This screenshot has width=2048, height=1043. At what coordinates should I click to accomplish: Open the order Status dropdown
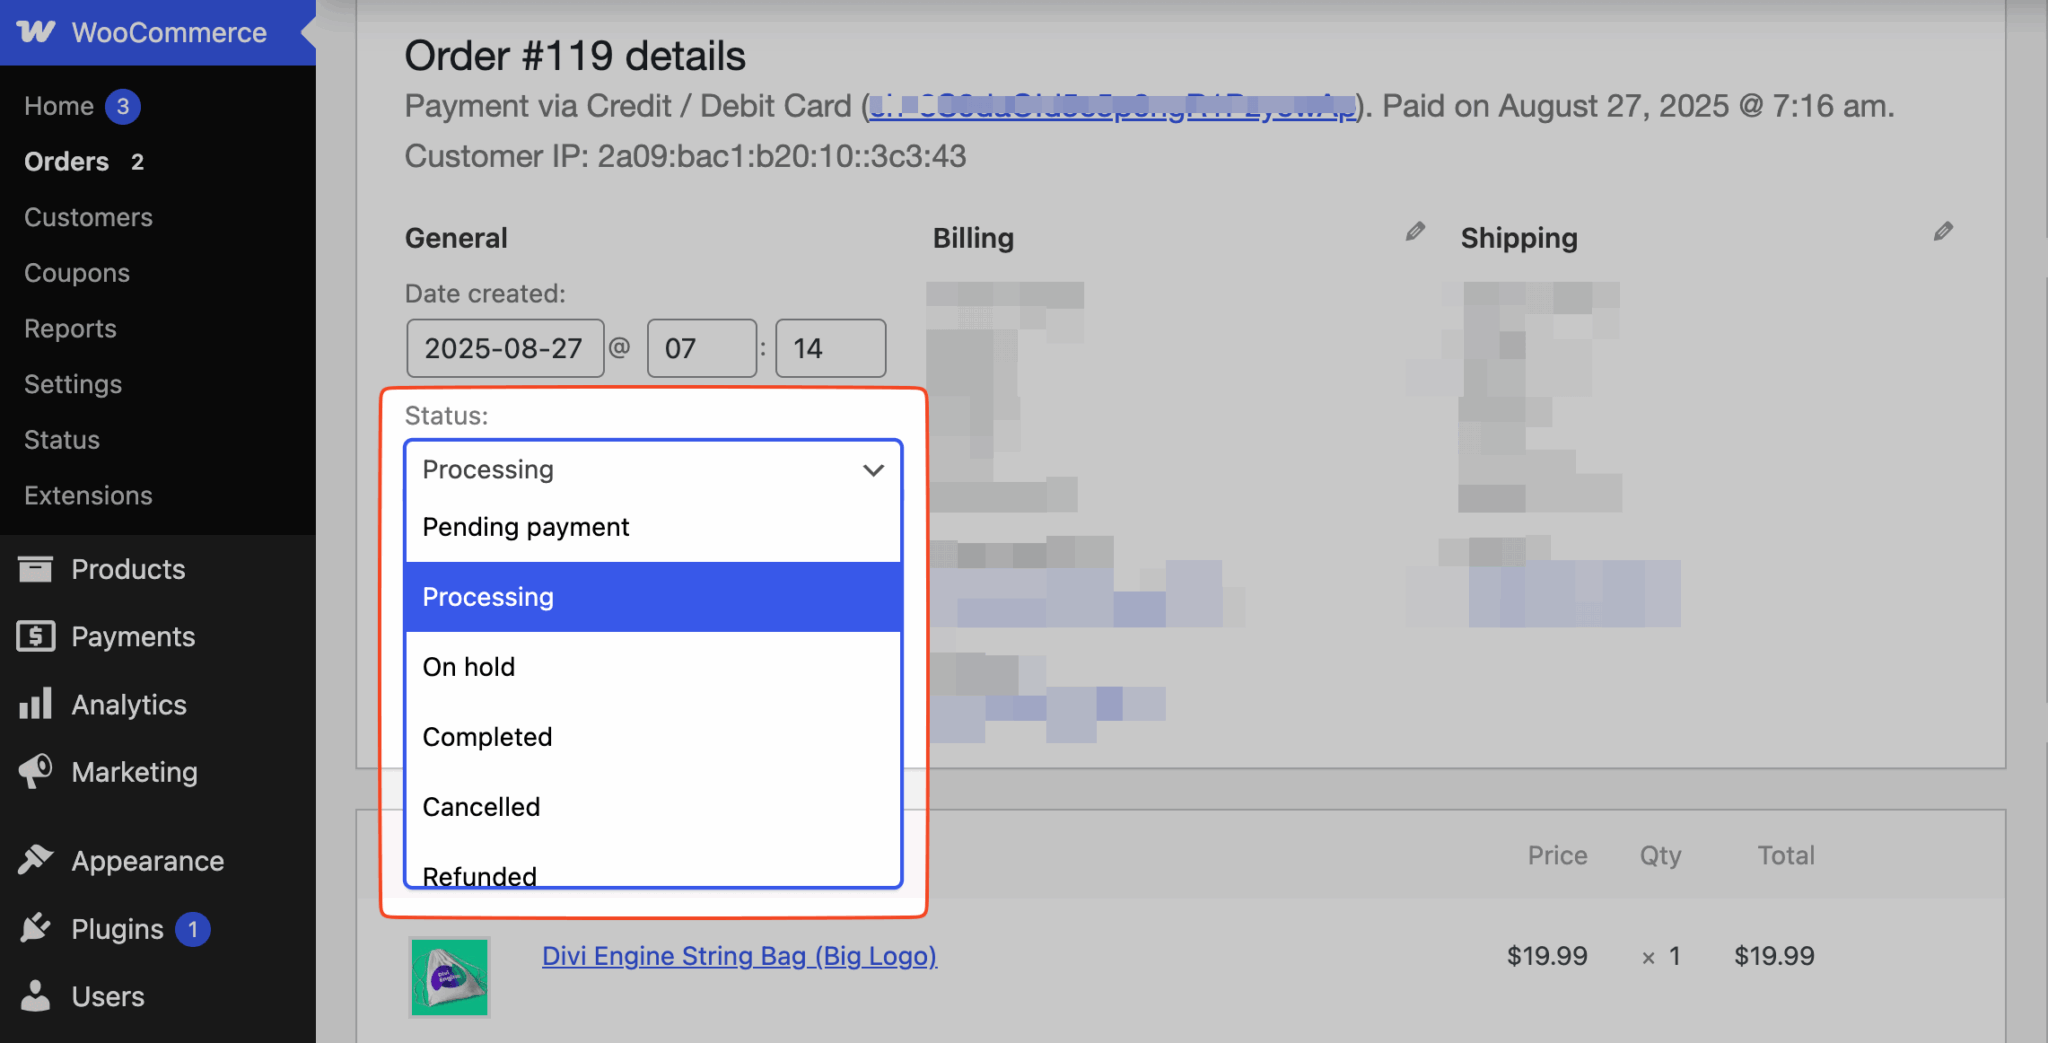point(651,469)
